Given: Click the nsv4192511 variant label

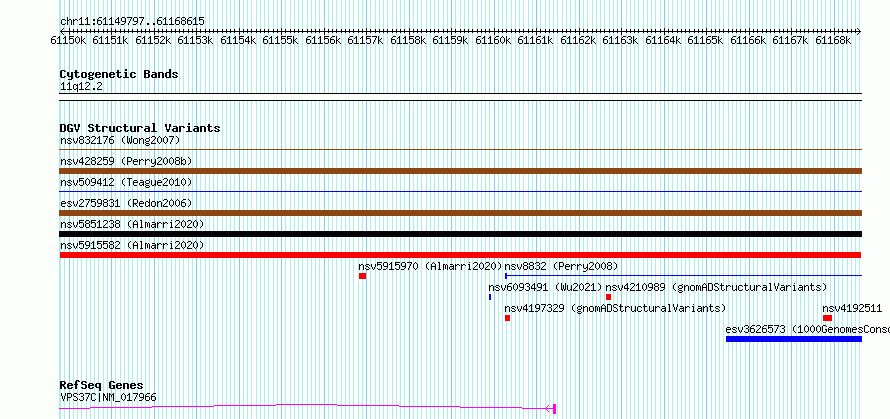Looking at the screenshot, I should coord(852,308).
